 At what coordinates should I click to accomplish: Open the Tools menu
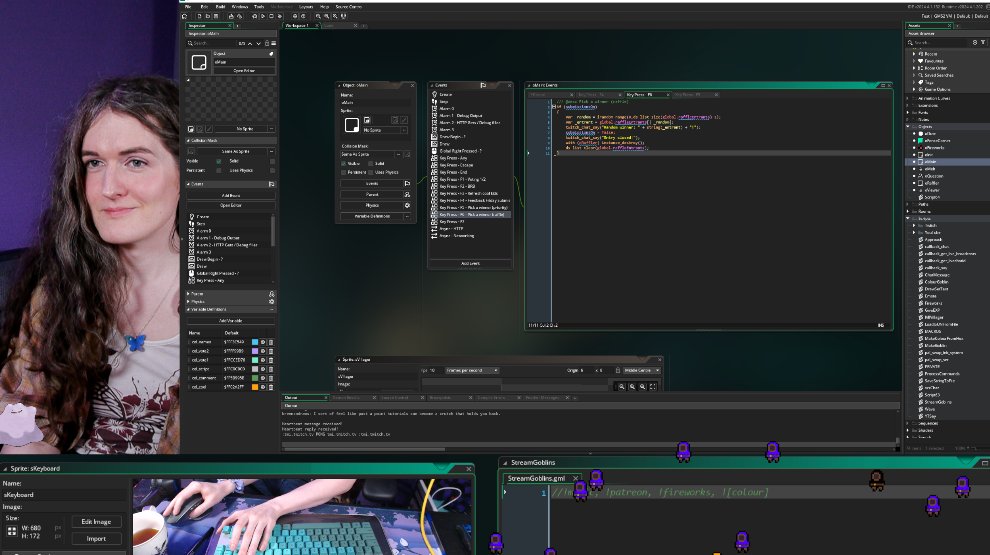[259, 6]
